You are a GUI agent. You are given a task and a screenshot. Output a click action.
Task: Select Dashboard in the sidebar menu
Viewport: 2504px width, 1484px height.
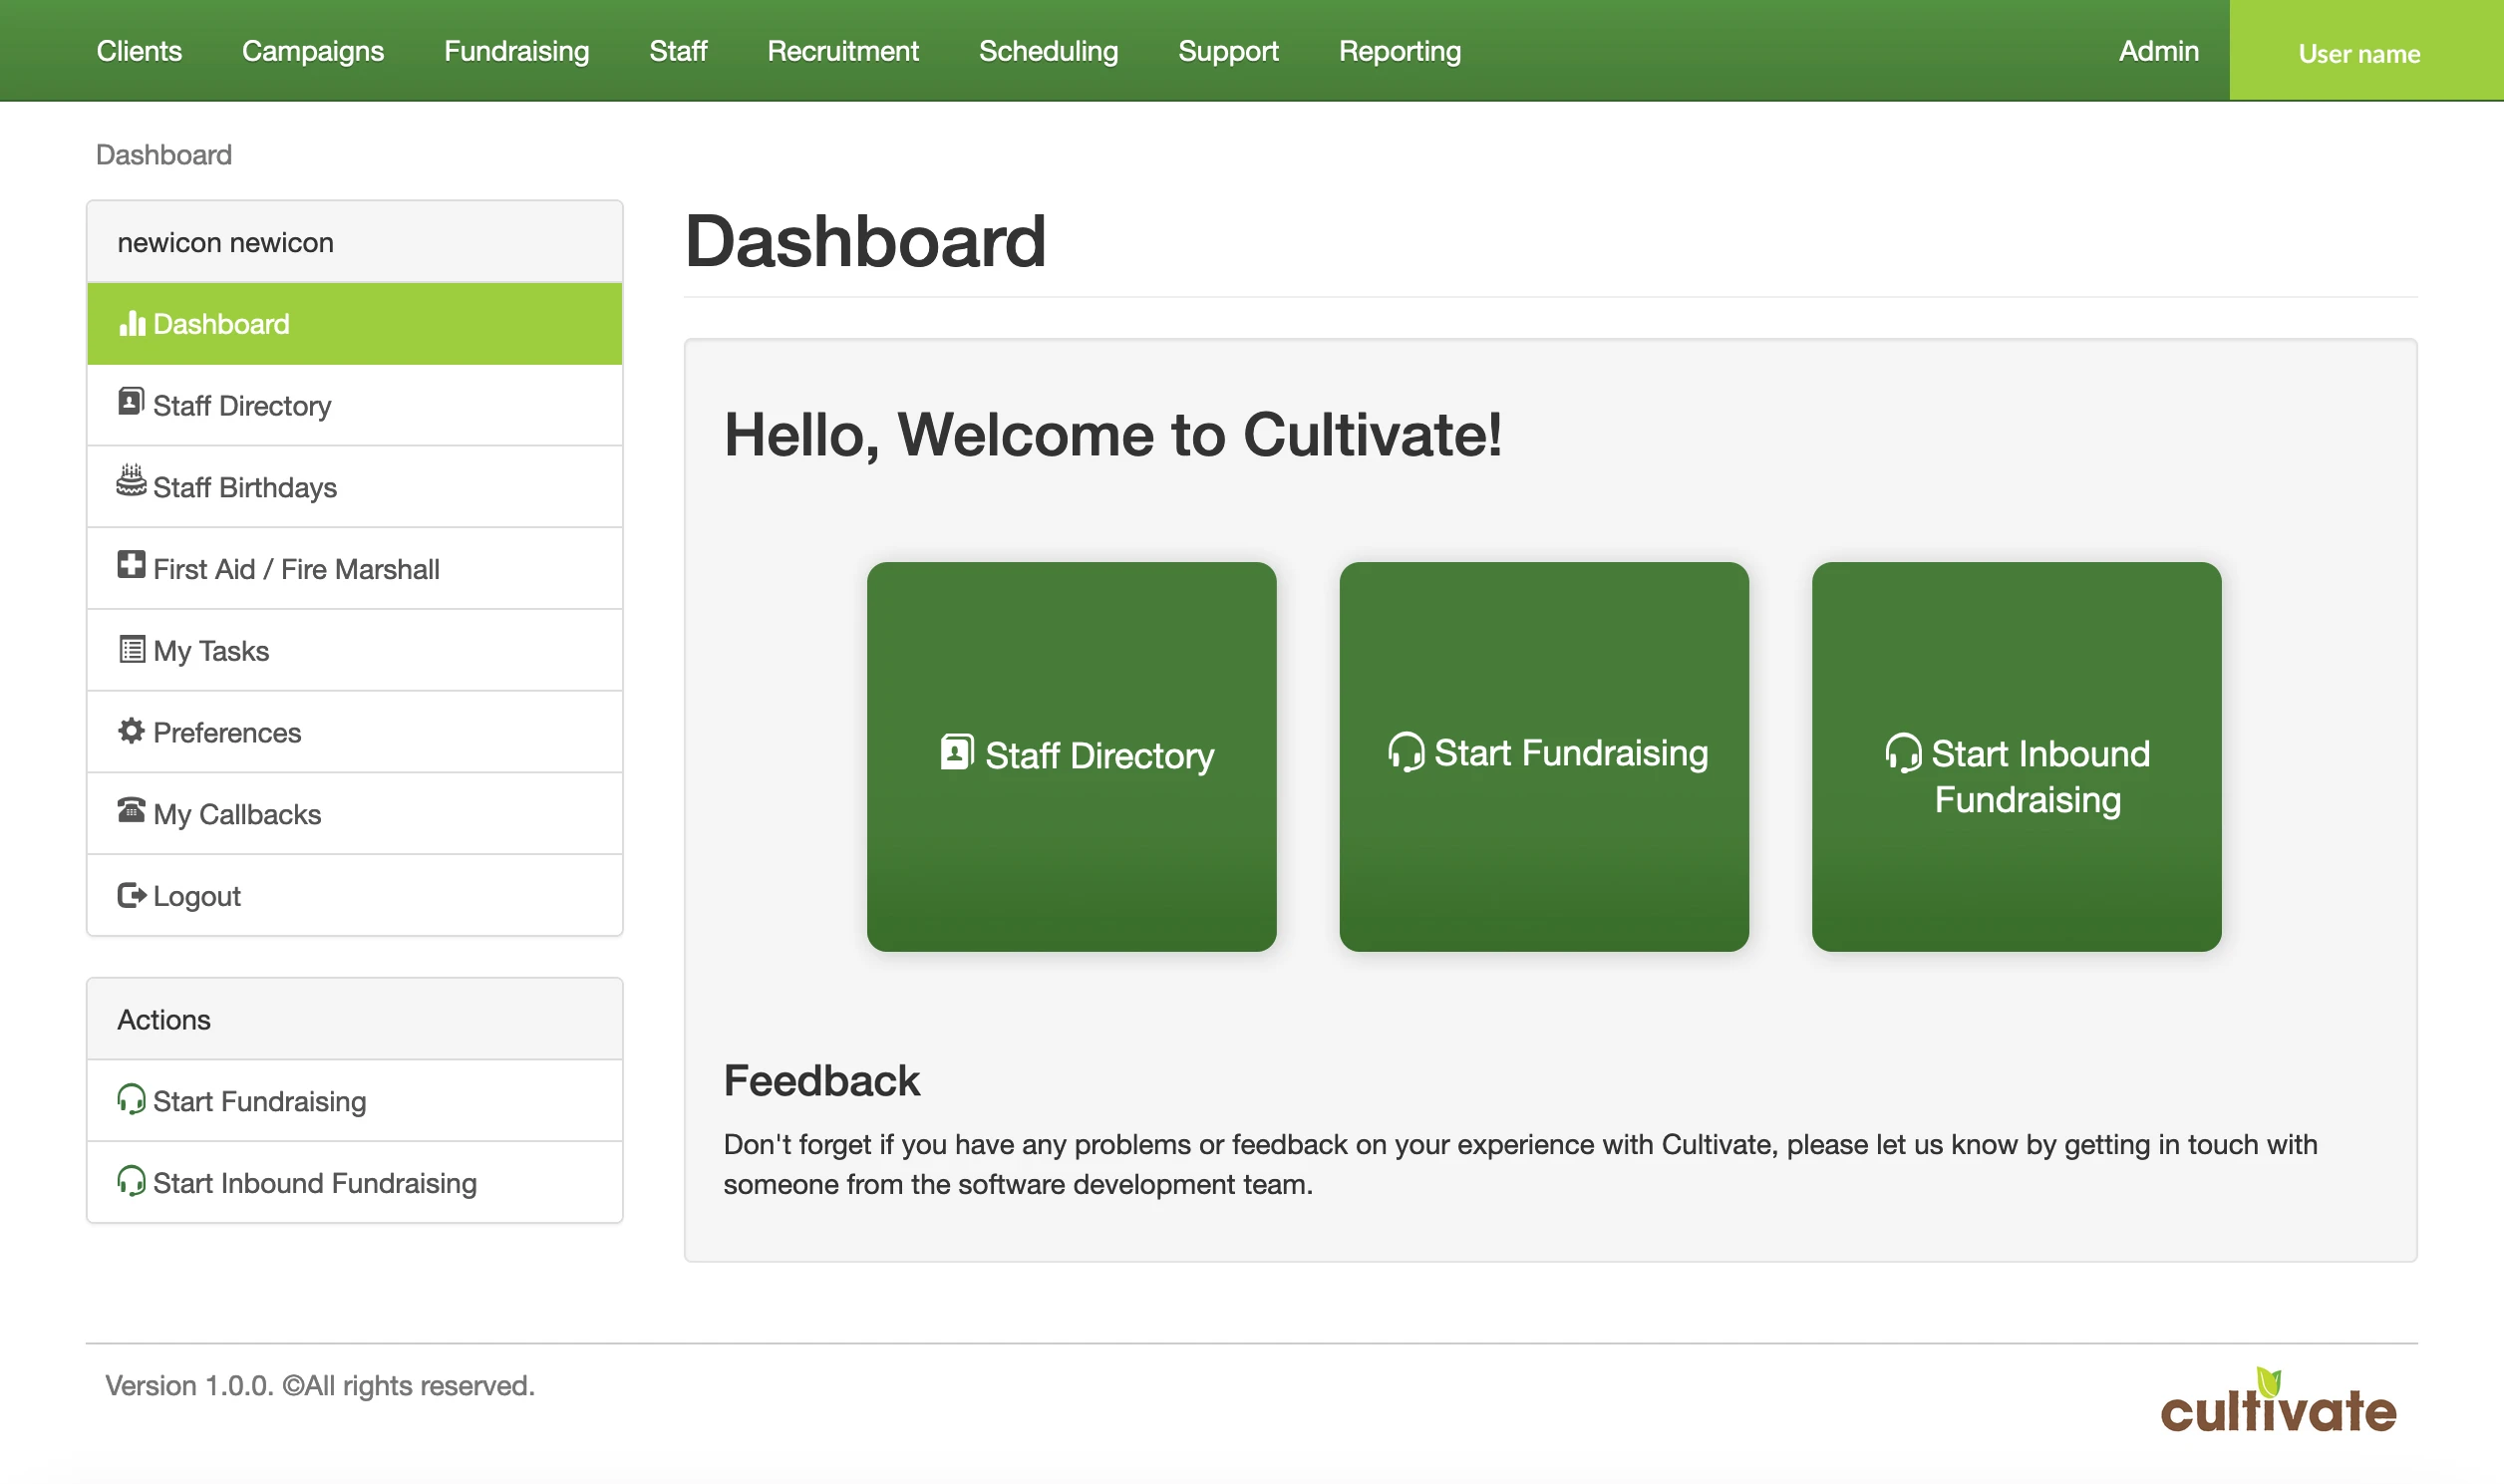pos(355,324)
